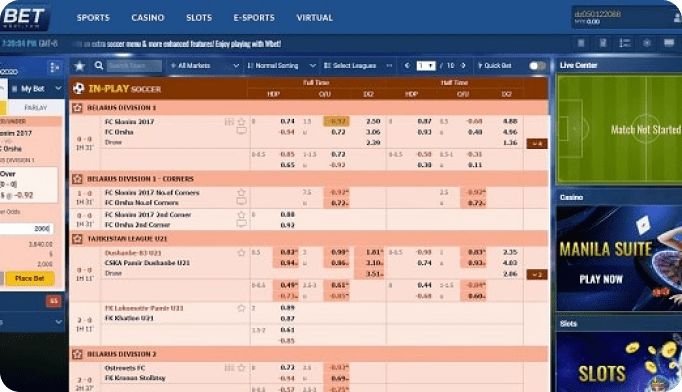Go to the SLOTS section
Image resolution: width=682 pixels, height=392 pixels.
(199, 18)
